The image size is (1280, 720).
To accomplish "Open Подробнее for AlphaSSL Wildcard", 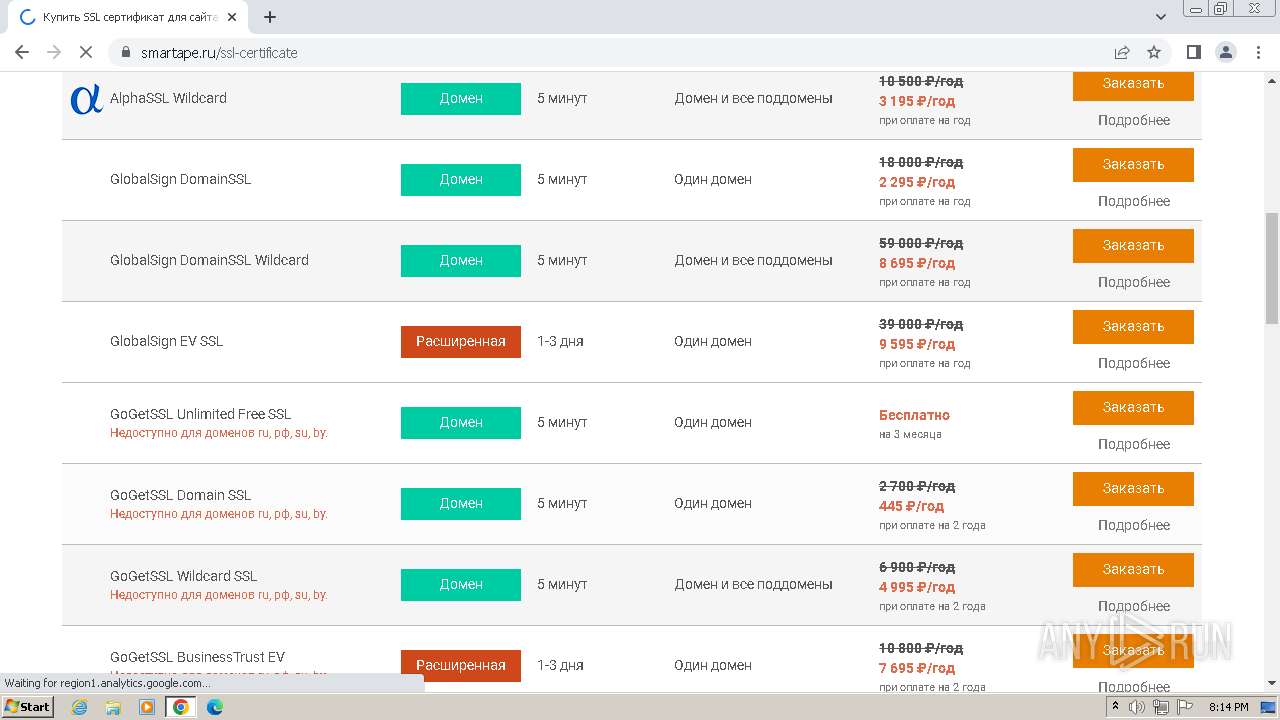I will pos(1133,120).
